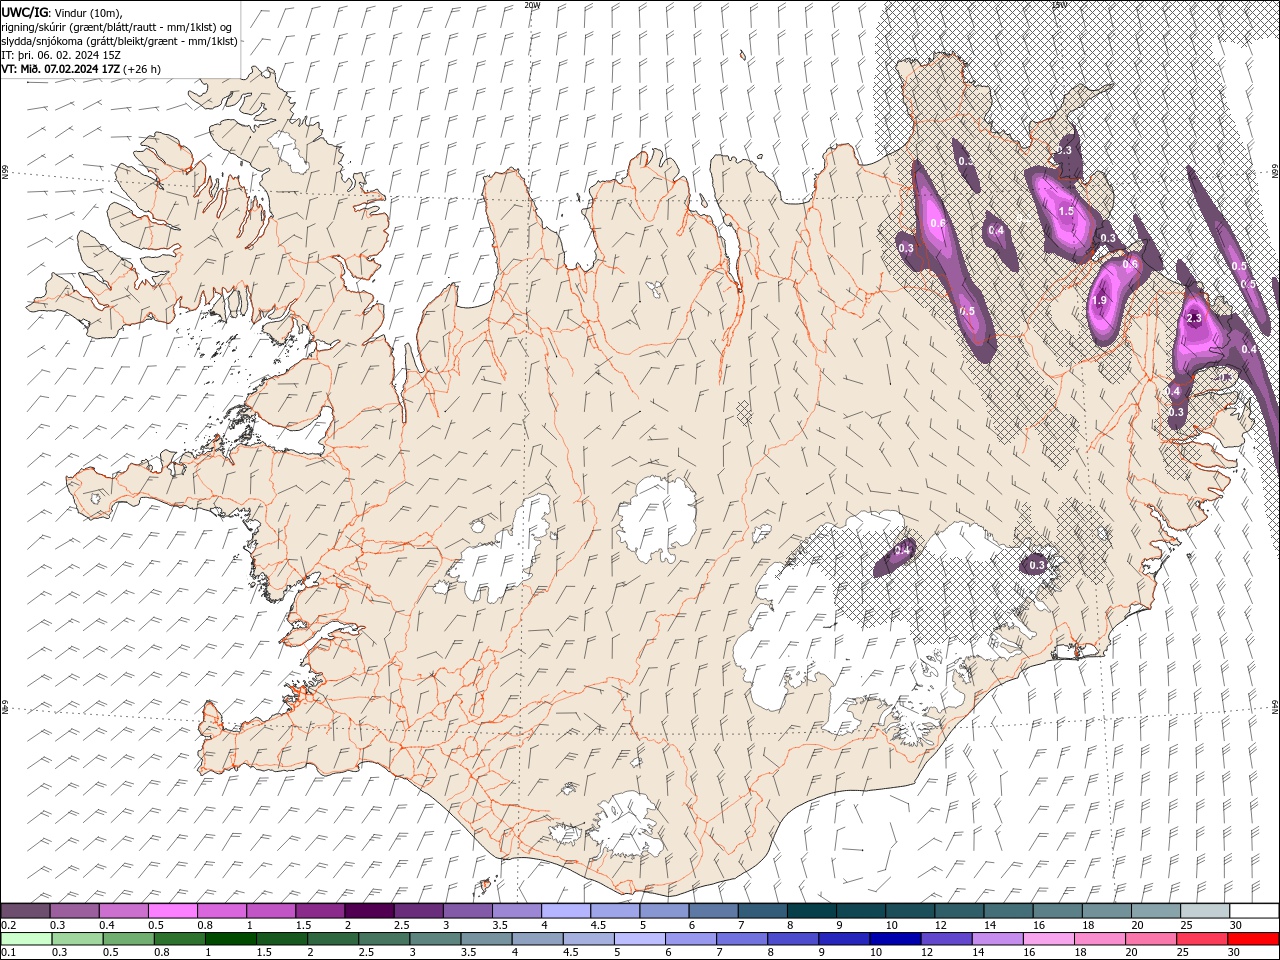Click the '20W' longitude label

tap(532, 5)
